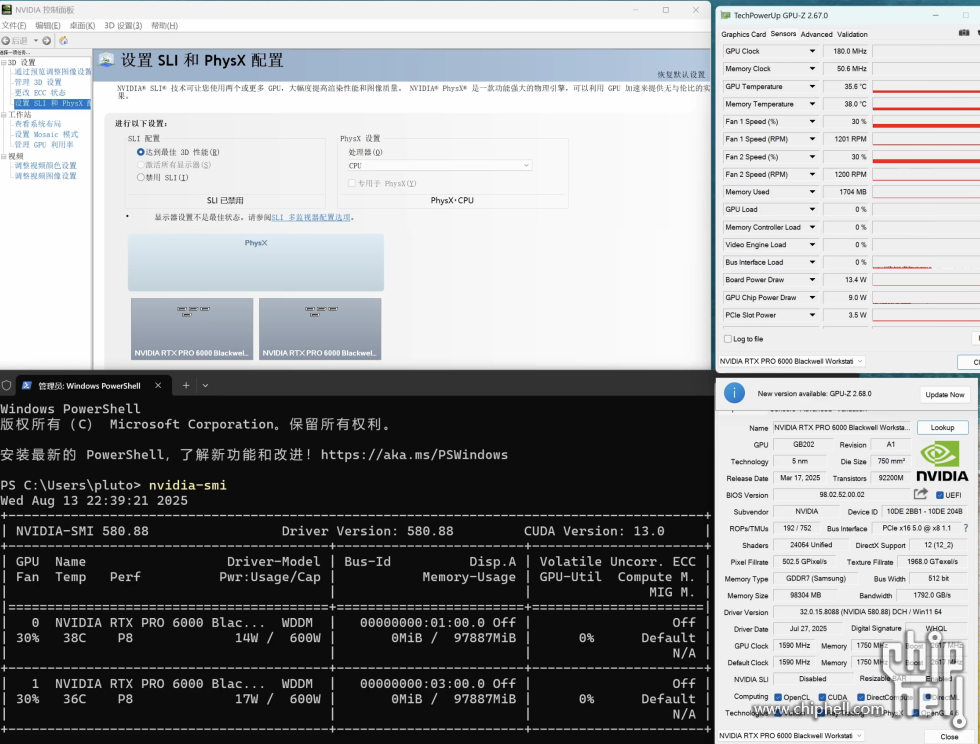This screenshot has height=744, width=980.
Task: Click Close in the GPU-Z Graphics Card window
Action: coord(949,736)
